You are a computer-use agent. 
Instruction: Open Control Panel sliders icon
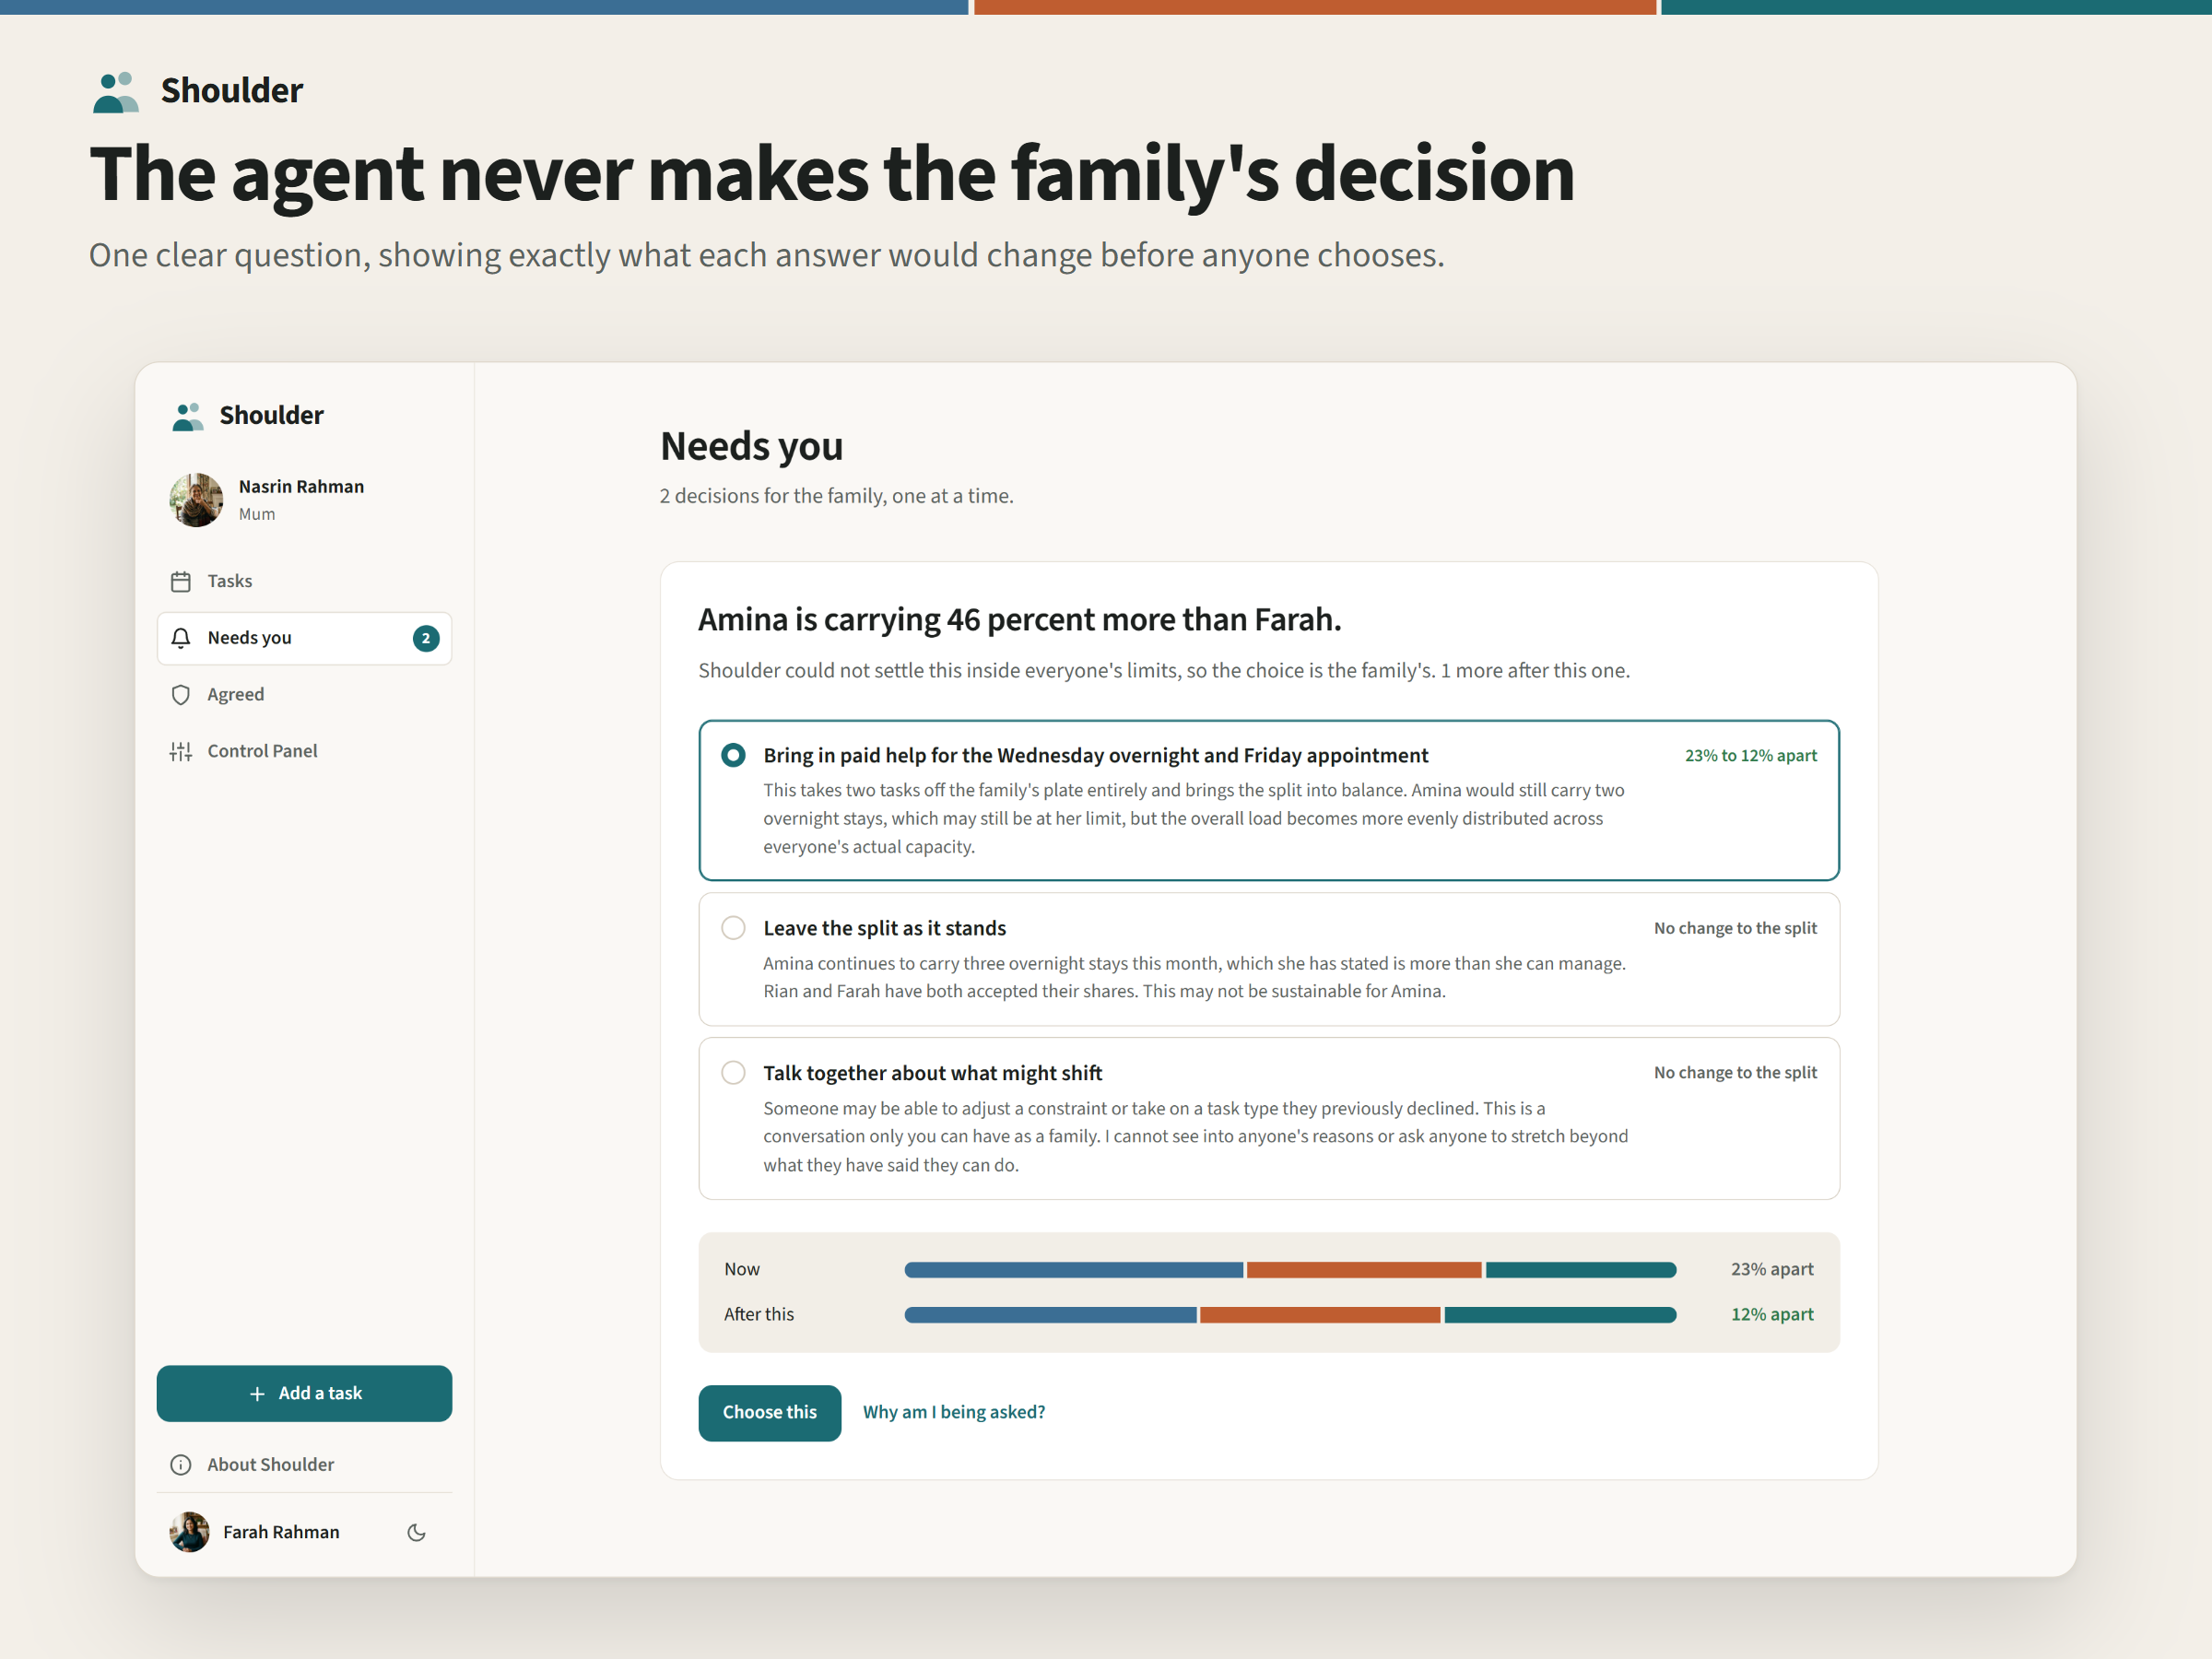coord(181,751)
